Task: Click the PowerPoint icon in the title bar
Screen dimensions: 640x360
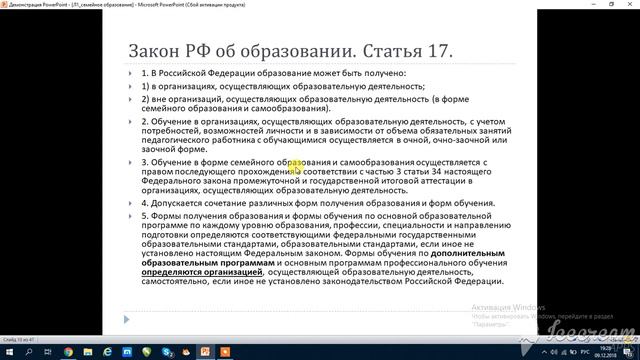Action: click(4, 4)
